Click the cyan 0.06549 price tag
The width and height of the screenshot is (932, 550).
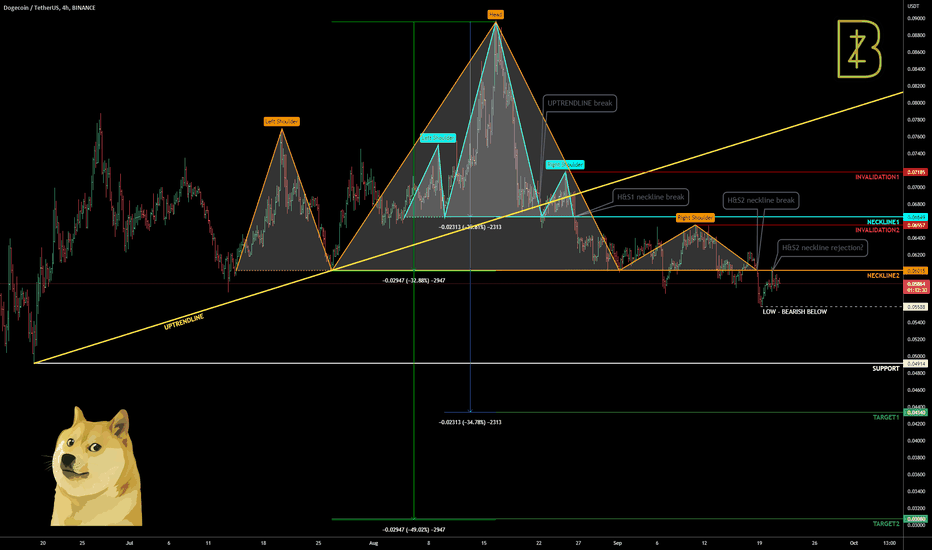pyautogui.click(x=915, y=217)
